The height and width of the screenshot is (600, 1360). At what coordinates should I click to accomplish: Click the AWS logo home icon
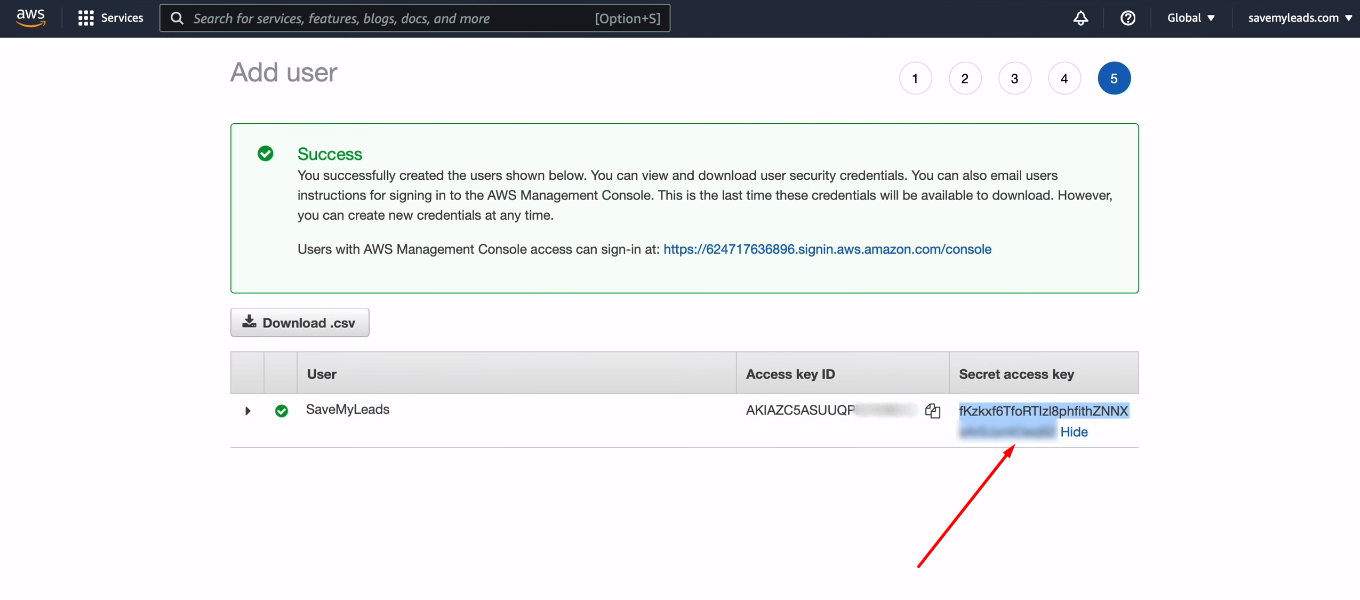[x=31, y=18]
